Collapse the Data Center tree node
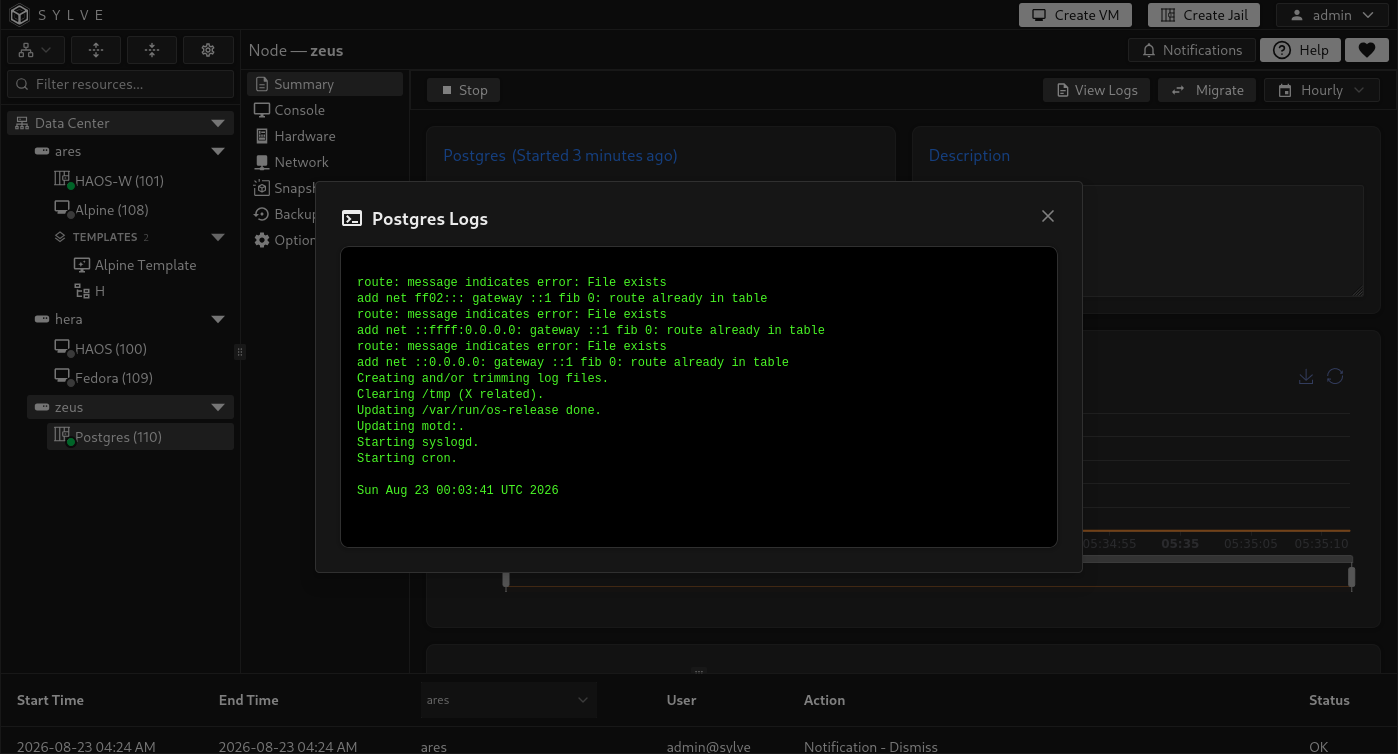1398x754 pixels. pos(218,123)
